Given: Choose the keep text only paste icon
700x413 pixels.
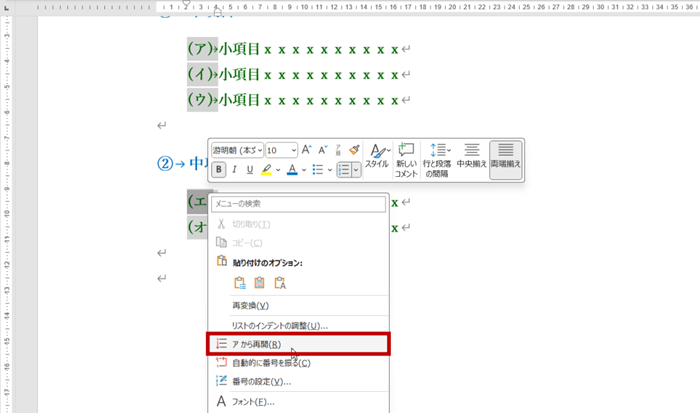Looking at the screenshot, I should [x=281, y=282].
